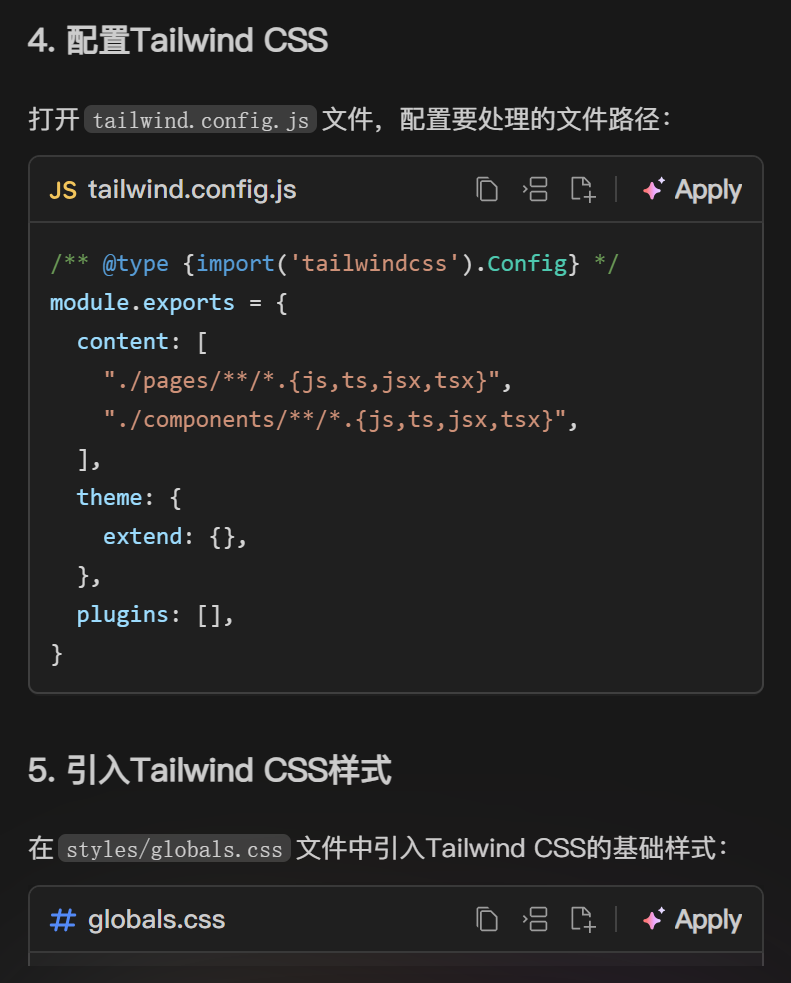Viewport: 791px width, 983px height.
Task: Click insert-at-cursor icon for globals.css block
Action: [x=536, y=919]
